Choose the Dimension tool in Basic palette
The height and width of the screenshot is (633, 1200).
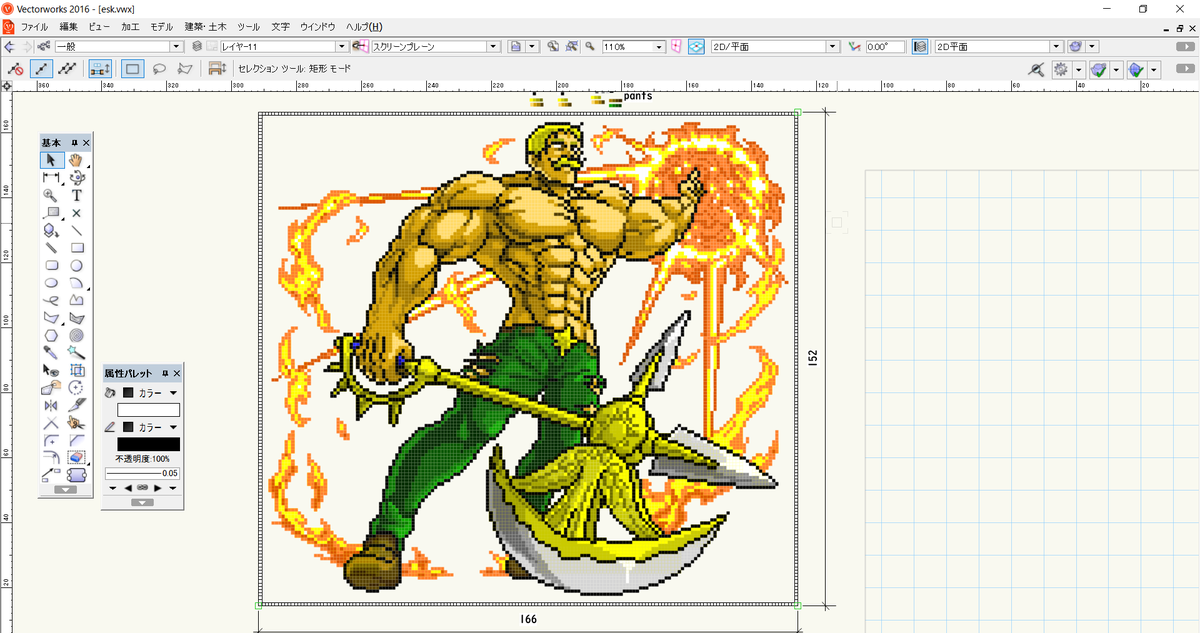(x=51, y=178)
